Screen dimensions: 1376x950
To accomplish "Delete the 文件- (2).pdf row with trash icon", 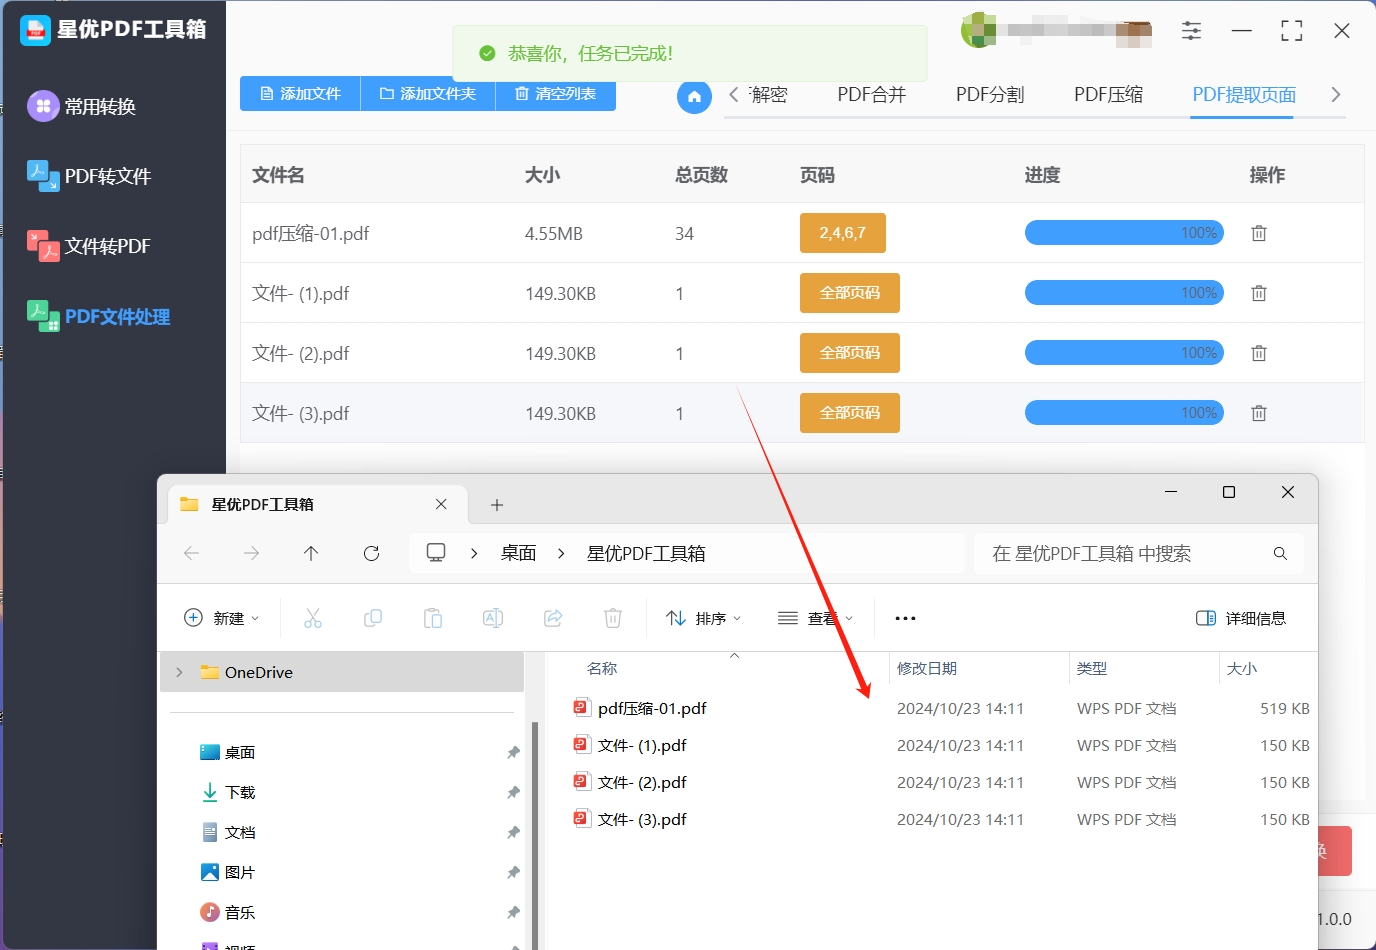I will tap(1259, 353).
